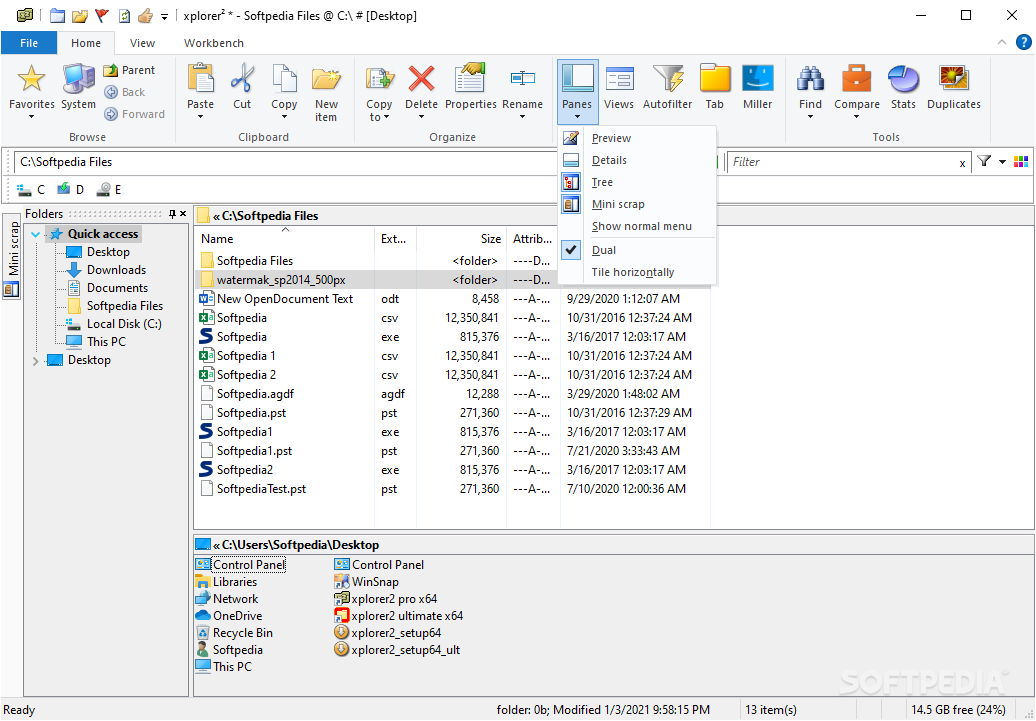
Task: Select New OpenDocument Text file
Action: pyautogui.click(x=285, y=299)
